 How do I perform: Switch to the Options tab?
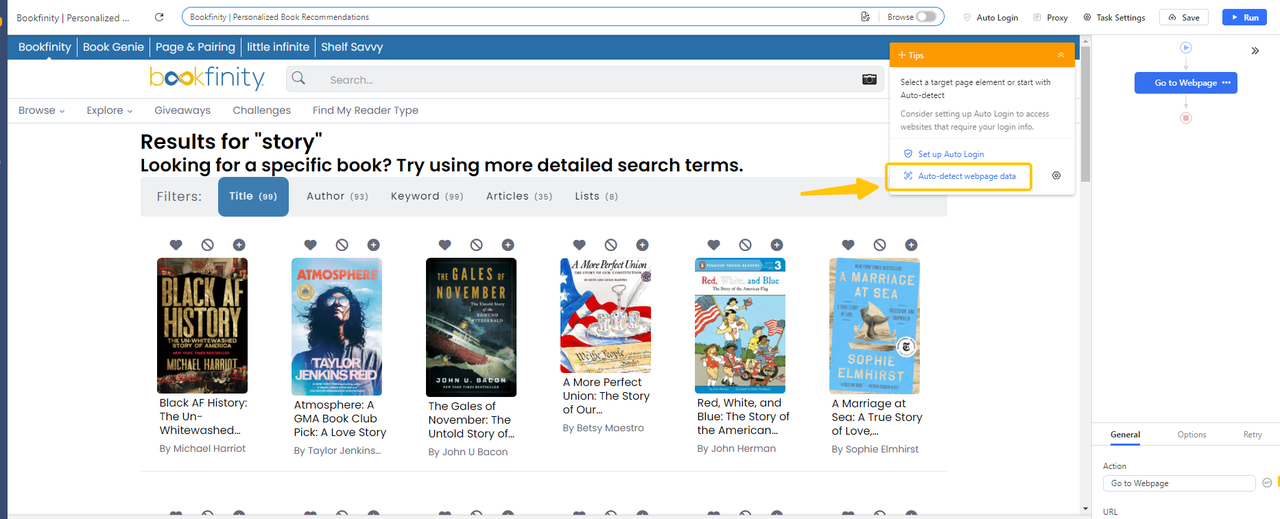[1191, 435]
